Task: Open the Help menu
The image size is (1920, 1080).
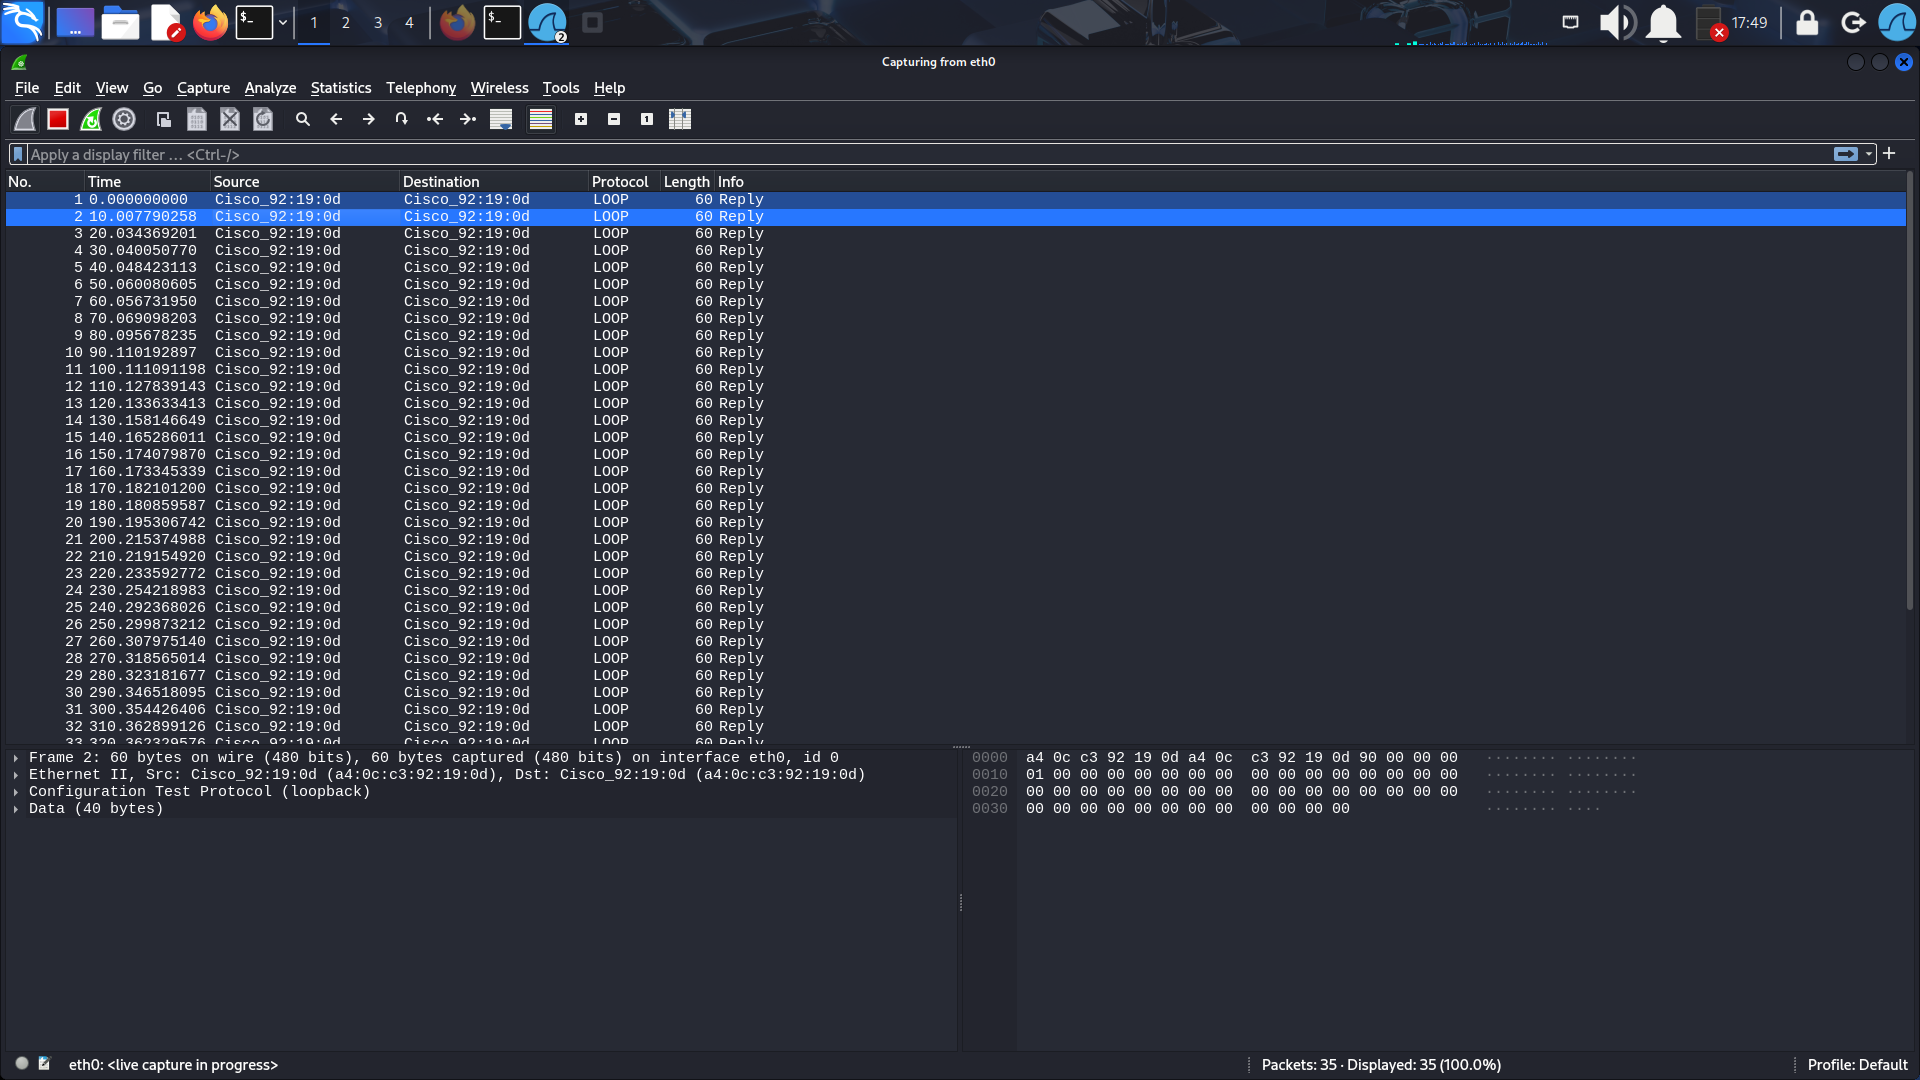Action: [x=609, y=88]
